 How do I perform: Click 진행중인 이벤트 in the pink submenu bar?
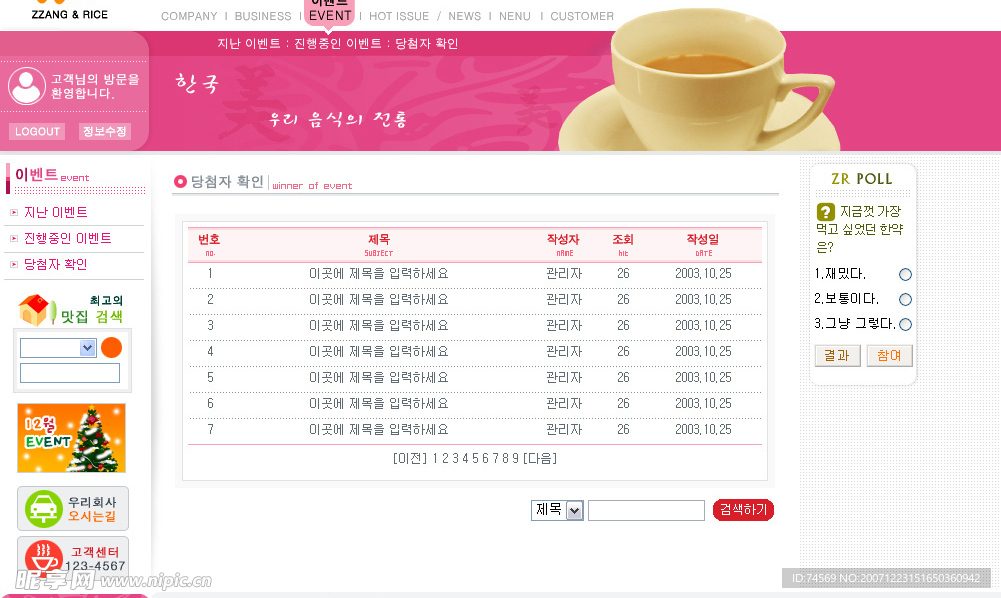pos(338,43)
